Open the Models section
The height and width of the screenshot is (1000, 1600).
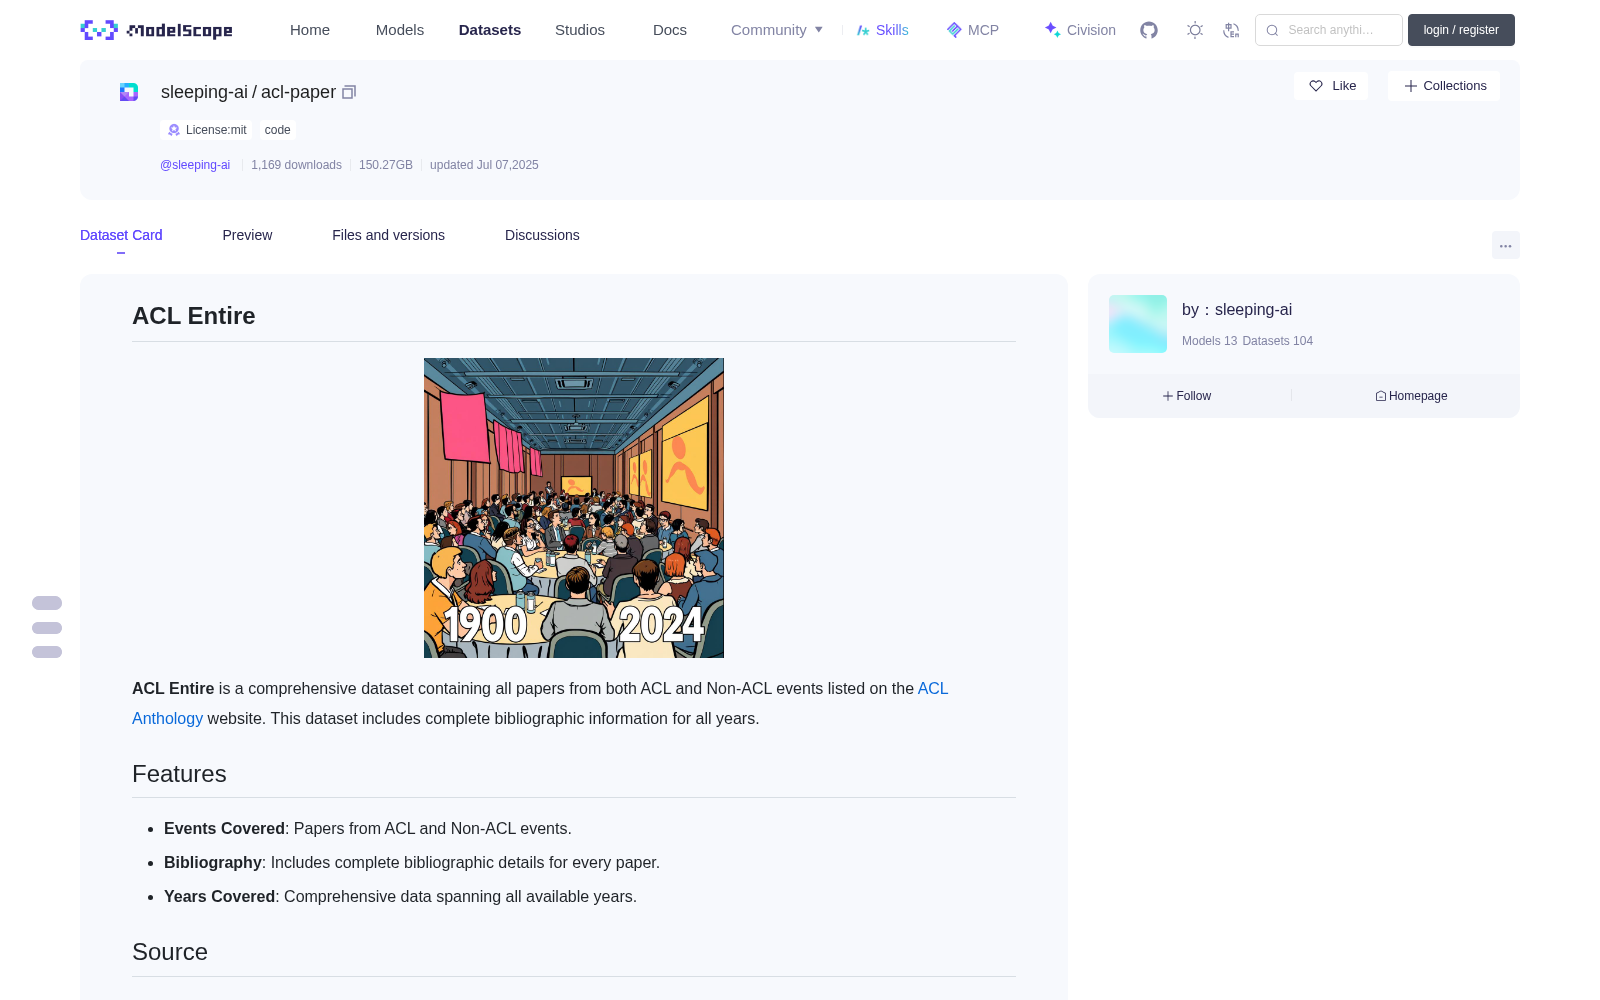coord(400,30)
